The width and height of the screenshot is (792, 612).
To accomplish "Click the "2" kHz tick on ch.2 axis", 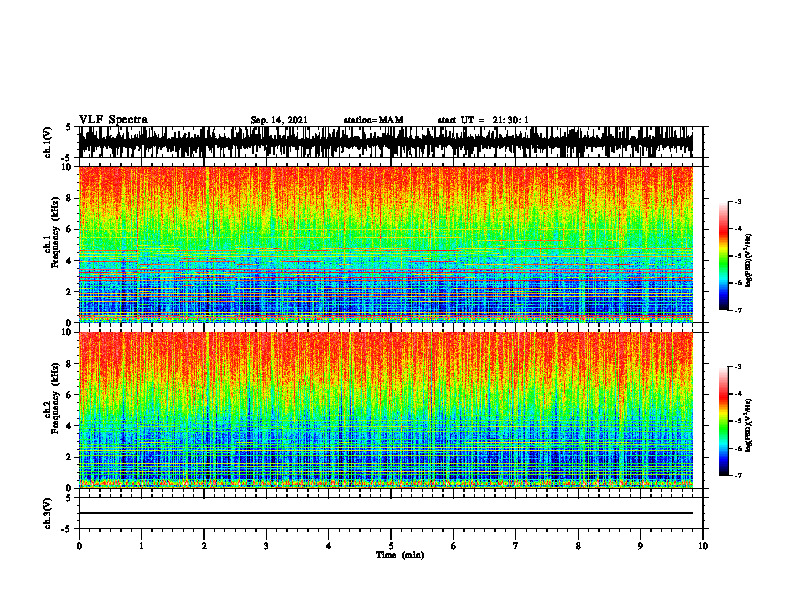I will click(70, 457).
